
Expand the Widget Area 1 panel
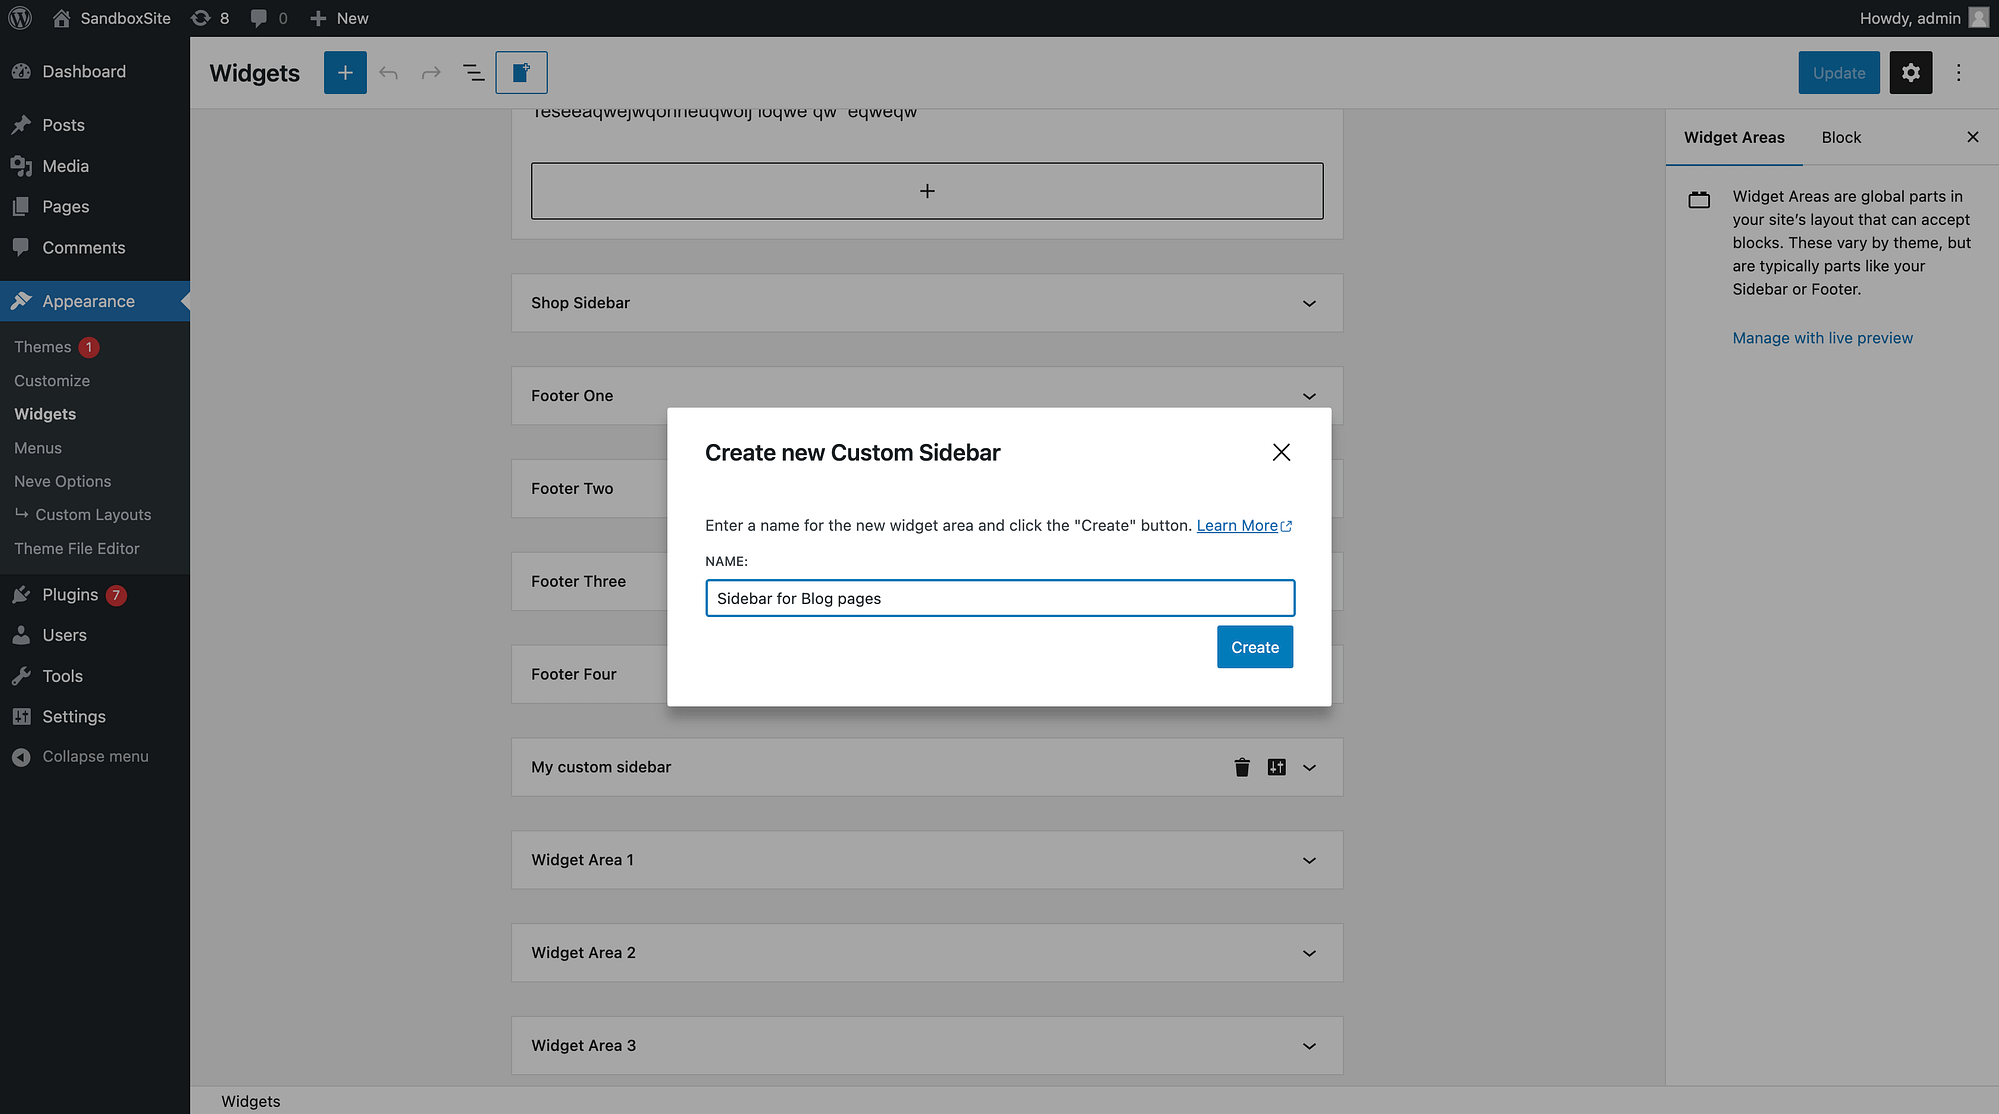coord(1309,860)
